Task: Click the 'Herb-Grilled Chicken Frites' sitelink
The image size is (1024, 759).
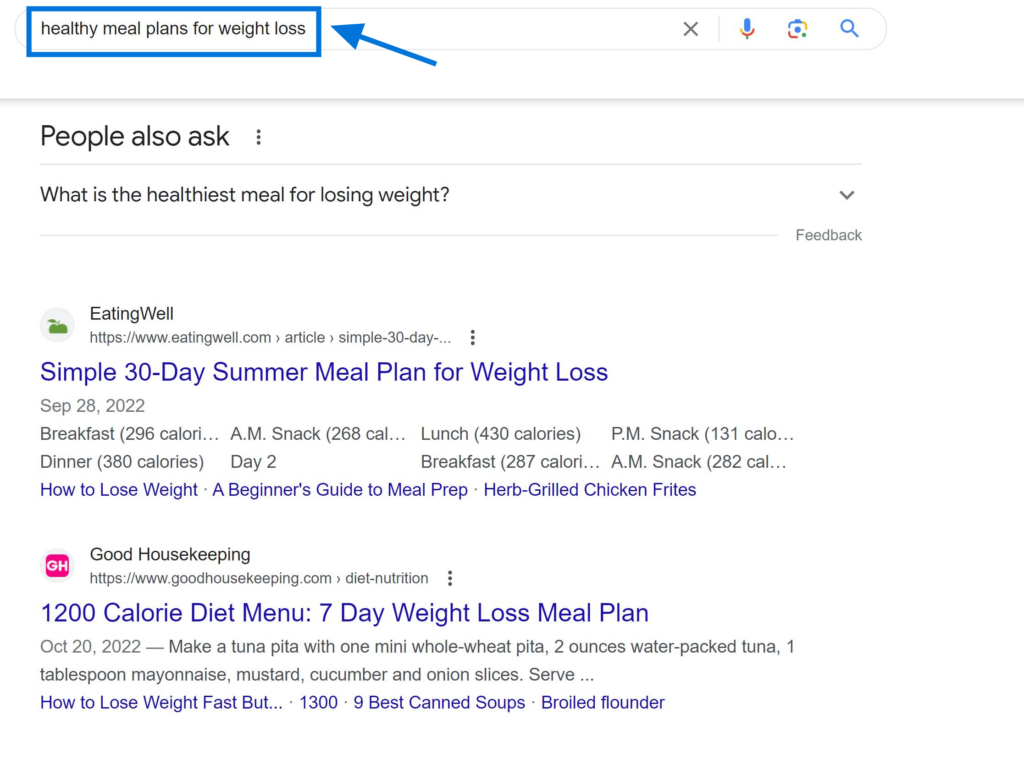Action: (x=590, y=490)
